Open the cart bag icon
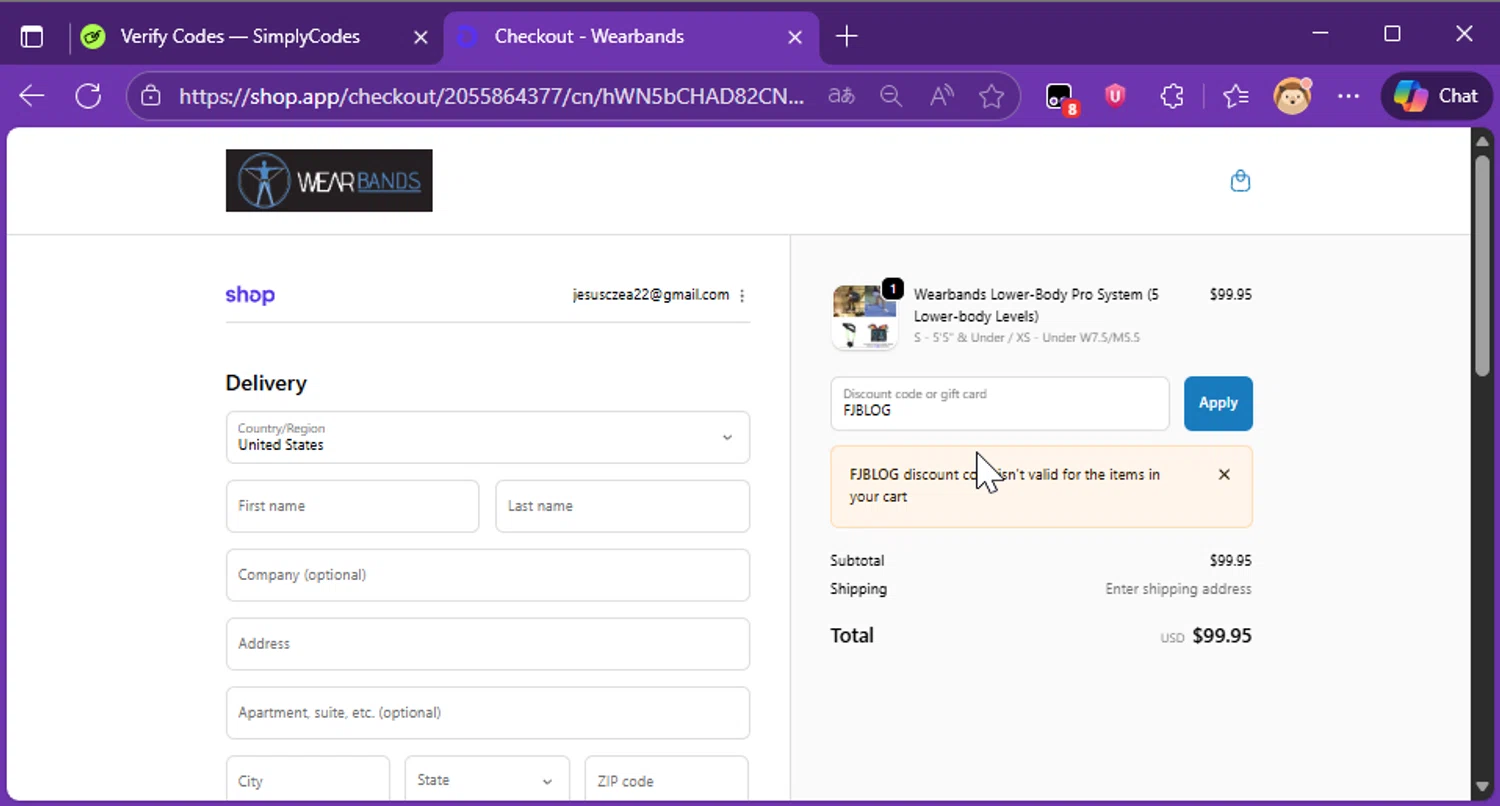1500x806 pixels. pos(1240,181)
